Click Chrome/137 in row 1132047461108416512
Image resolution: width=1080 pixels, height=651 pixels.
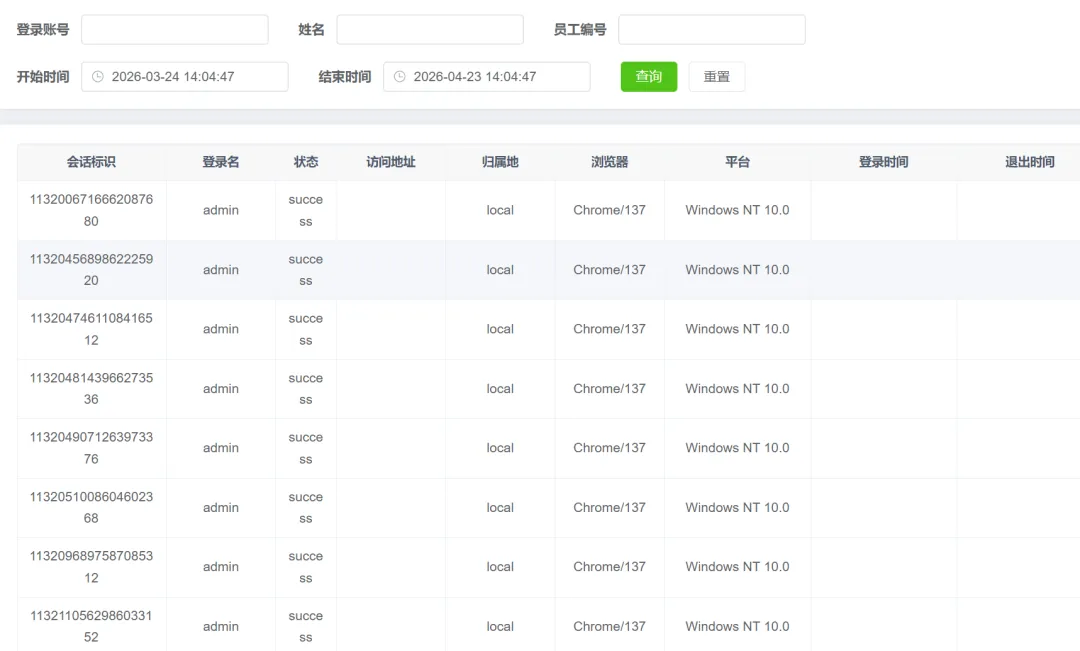point(610,329)
